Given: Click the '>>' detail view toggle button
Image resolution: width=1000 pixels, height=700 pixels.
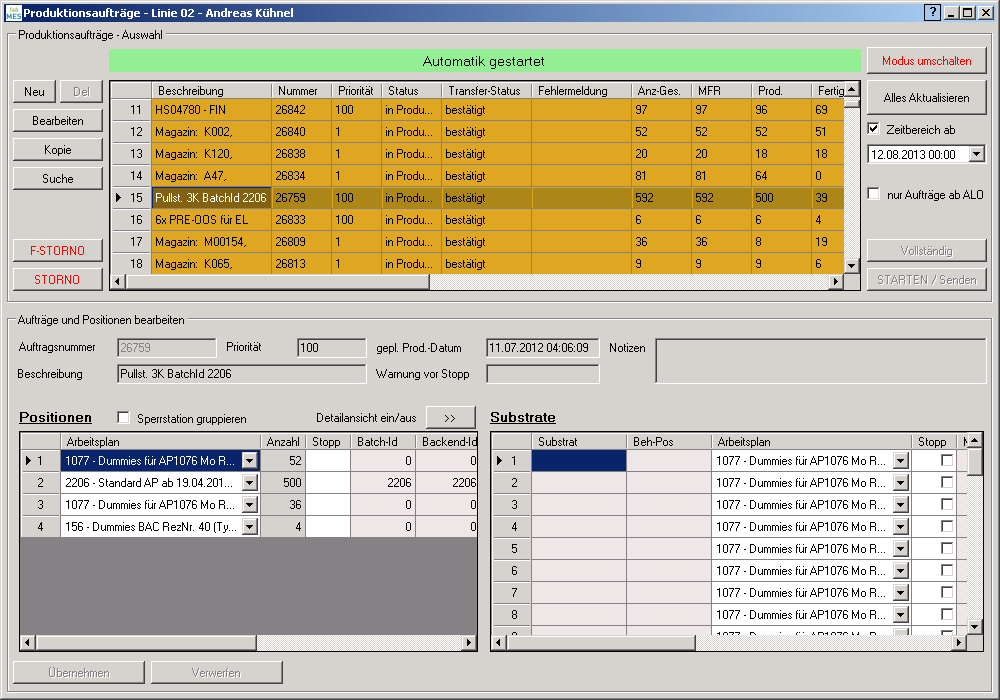Looking at the screenshot, I should point(450,418).
